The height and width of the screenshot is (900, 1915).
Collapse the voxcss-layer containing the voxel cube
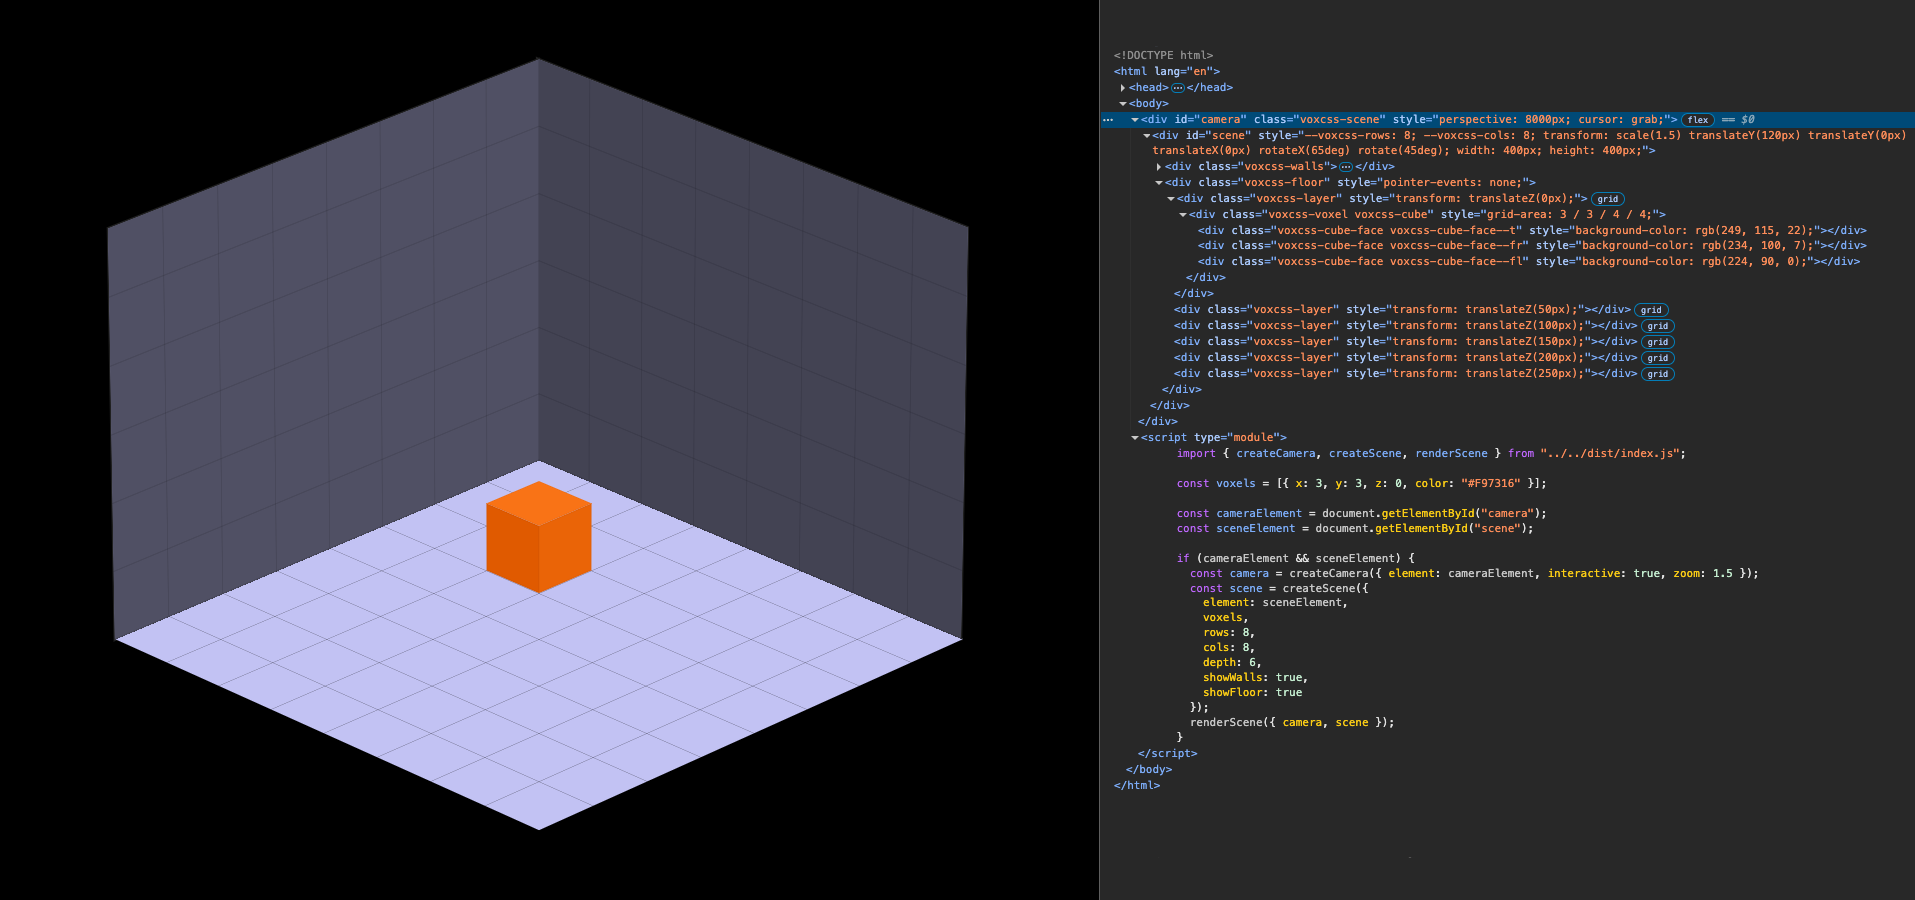(1171, 198)
